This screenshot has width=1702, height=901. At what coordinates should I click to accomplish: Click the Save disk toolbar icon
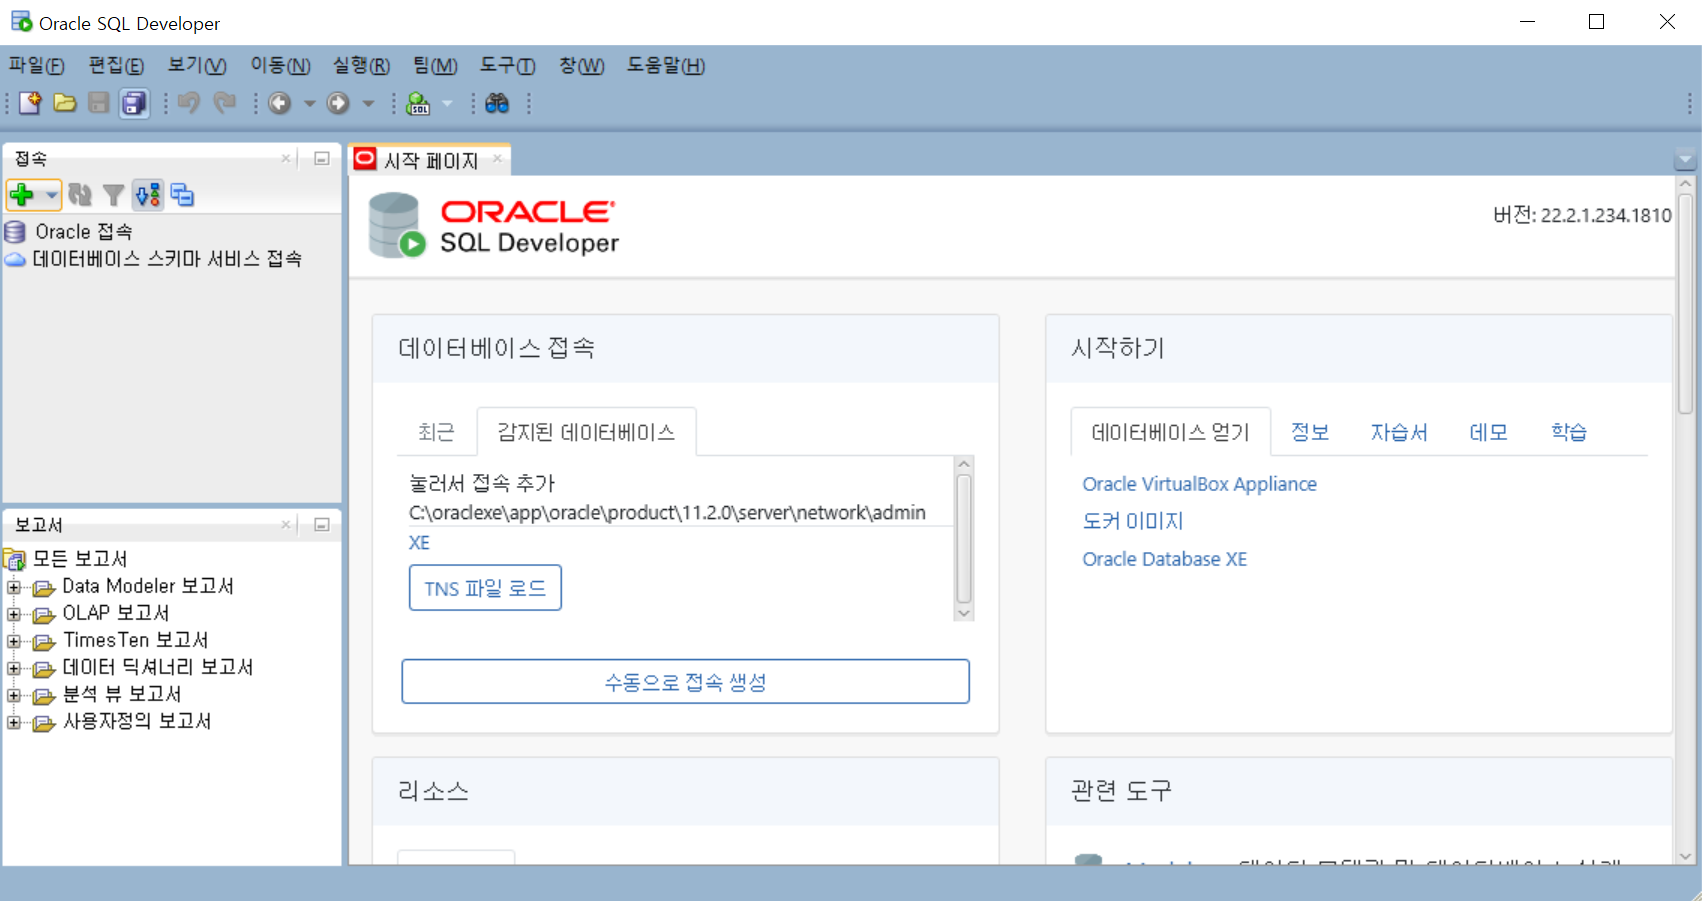coord(98,103)
